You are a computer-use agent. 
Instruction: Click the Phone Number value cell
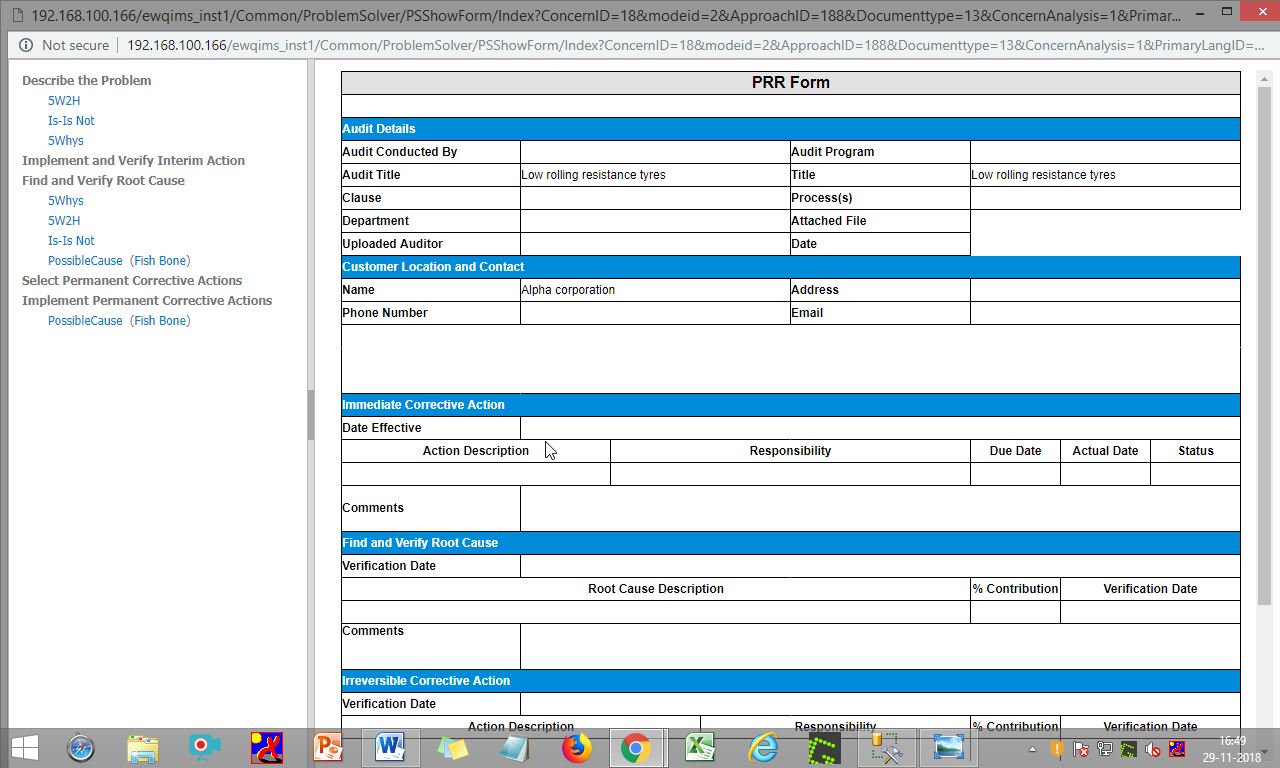point(655,313)
